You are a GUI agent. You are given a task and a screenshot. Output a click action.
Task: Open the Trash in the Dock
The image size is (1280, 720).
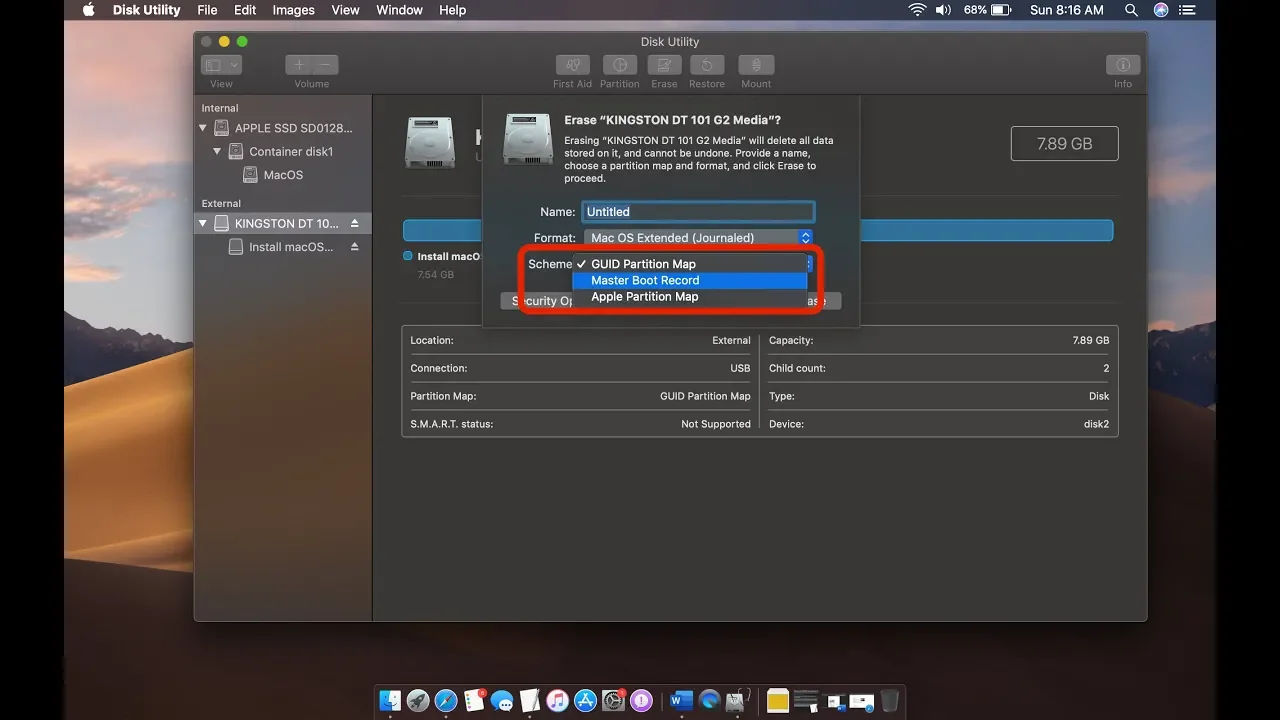point(889,701)
